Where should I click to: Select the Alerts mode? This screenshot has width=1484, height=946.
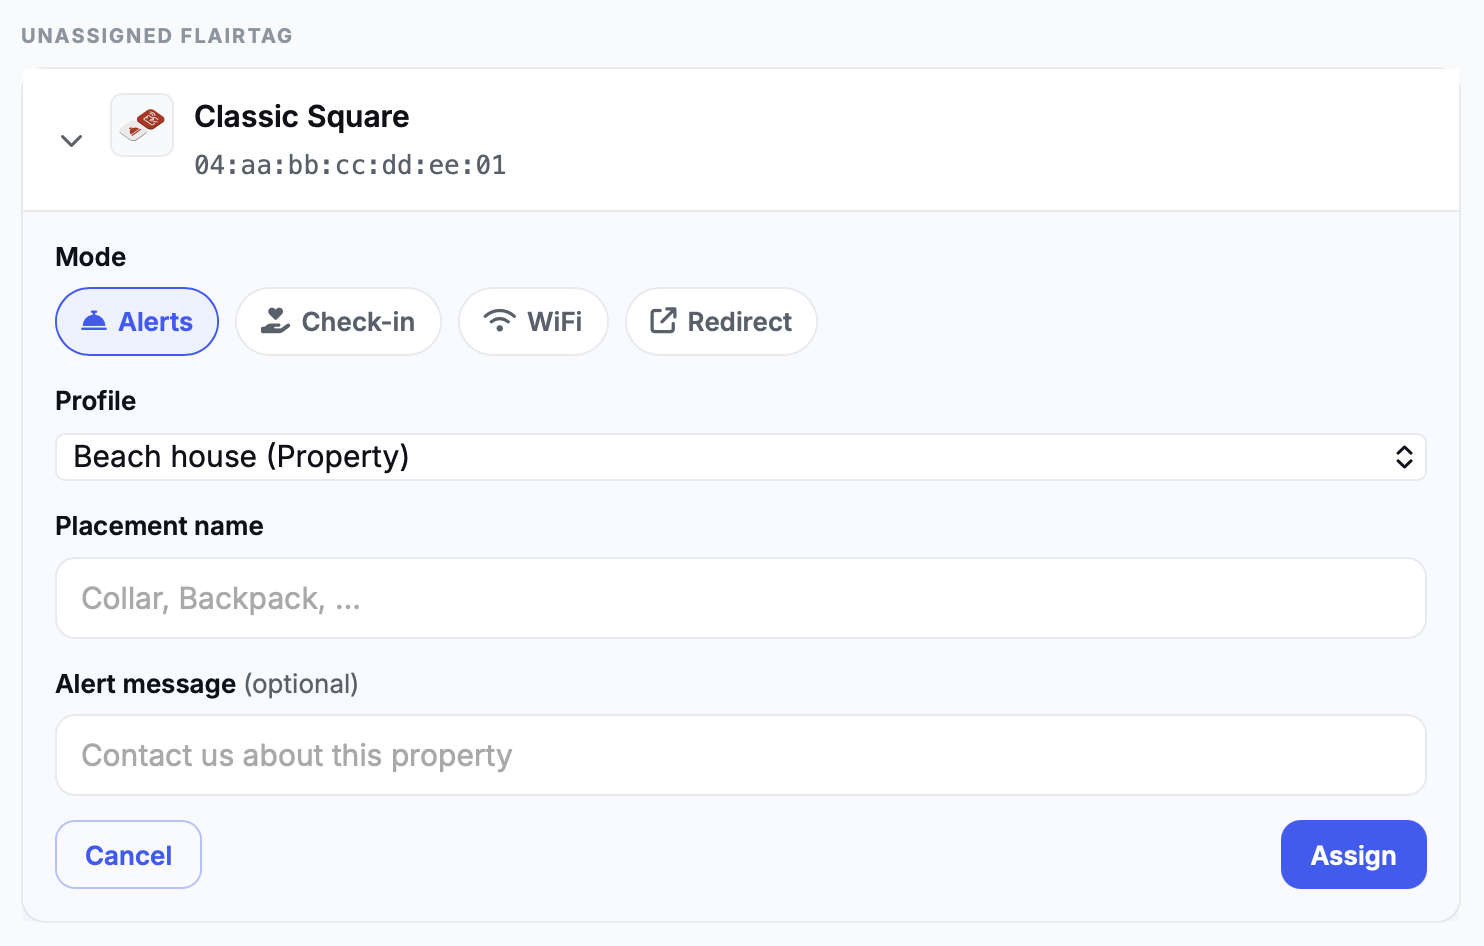click(137, 322)
